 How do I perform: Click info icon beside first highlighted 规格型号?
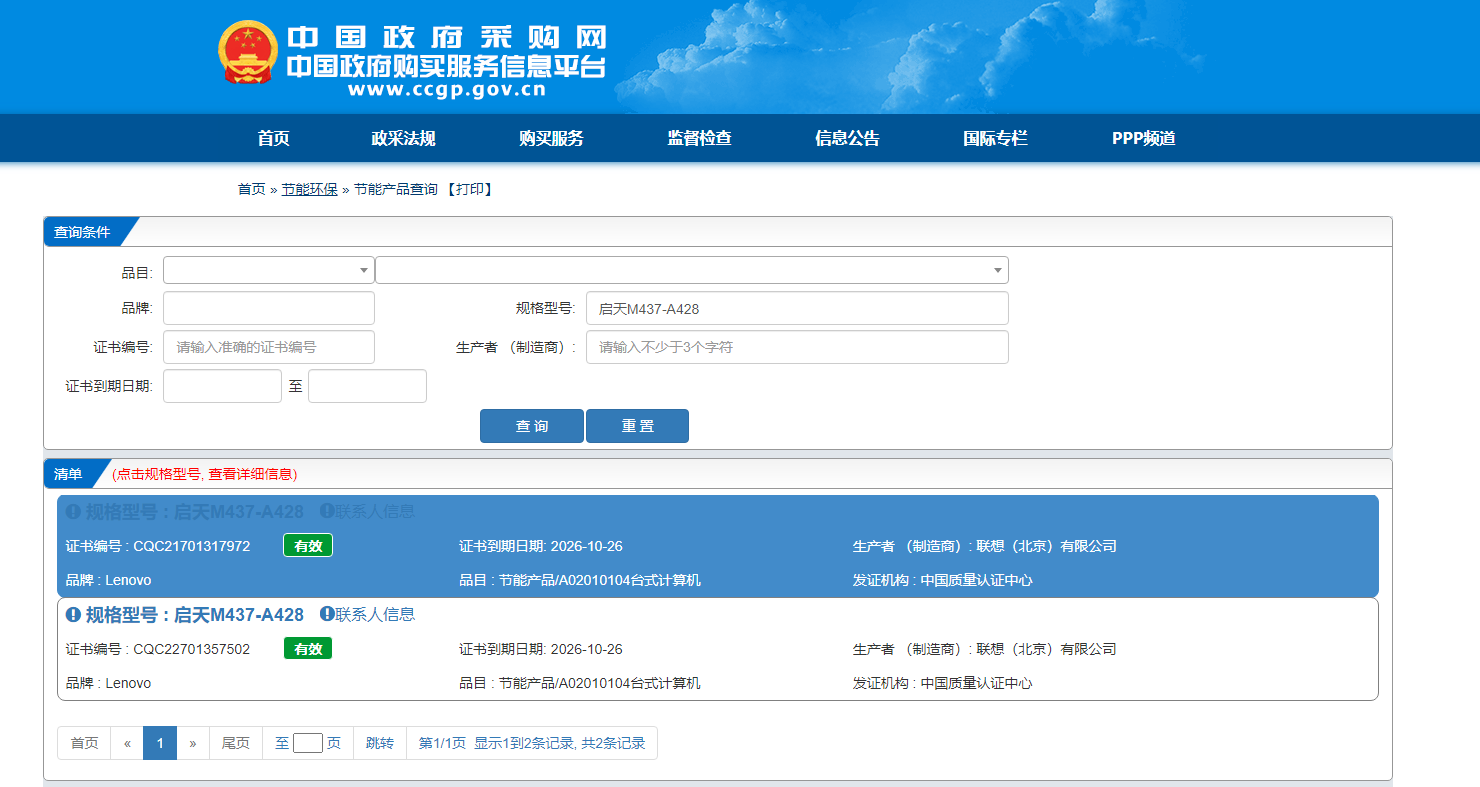pos(73,512)
